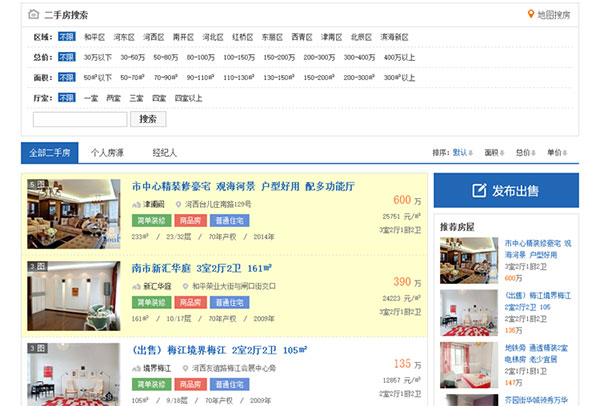
Task: Click the 新汇华庭 community name
Action: click(157, 286)
